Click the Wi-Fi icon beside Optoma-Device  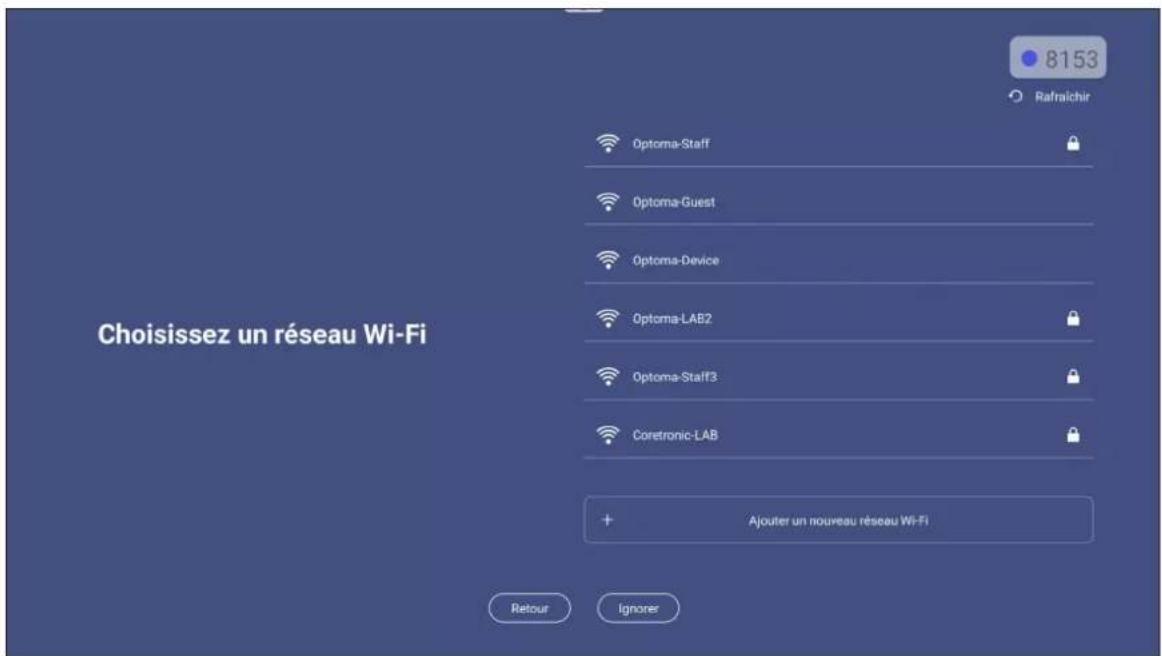[608, 260]
